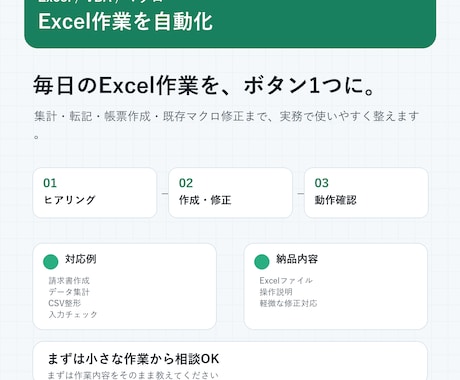460x380 pixels.
Task: Click list item 'データ集計'
Action: click(x=69, y=292)
